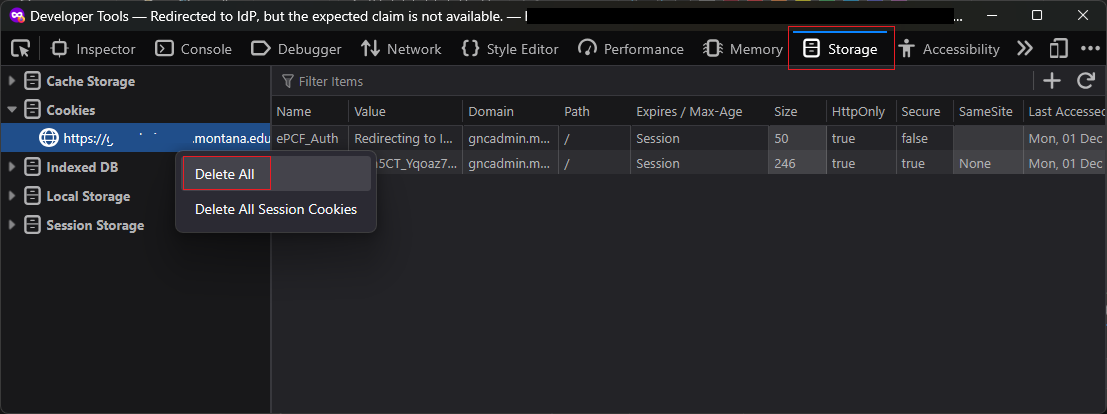Focus the Filter Items field
The image size is (1107, 414).
point(650,81)
